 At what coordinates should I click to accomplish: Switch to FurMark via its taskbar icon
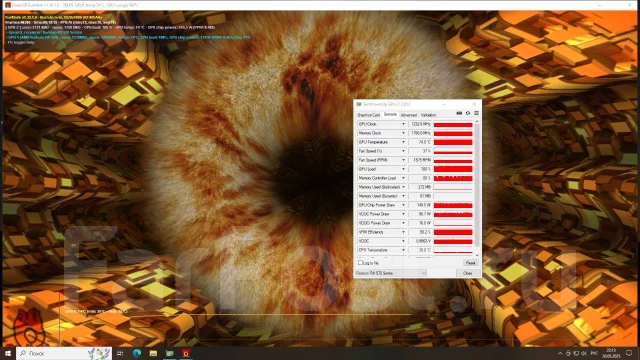pos(186,353)
